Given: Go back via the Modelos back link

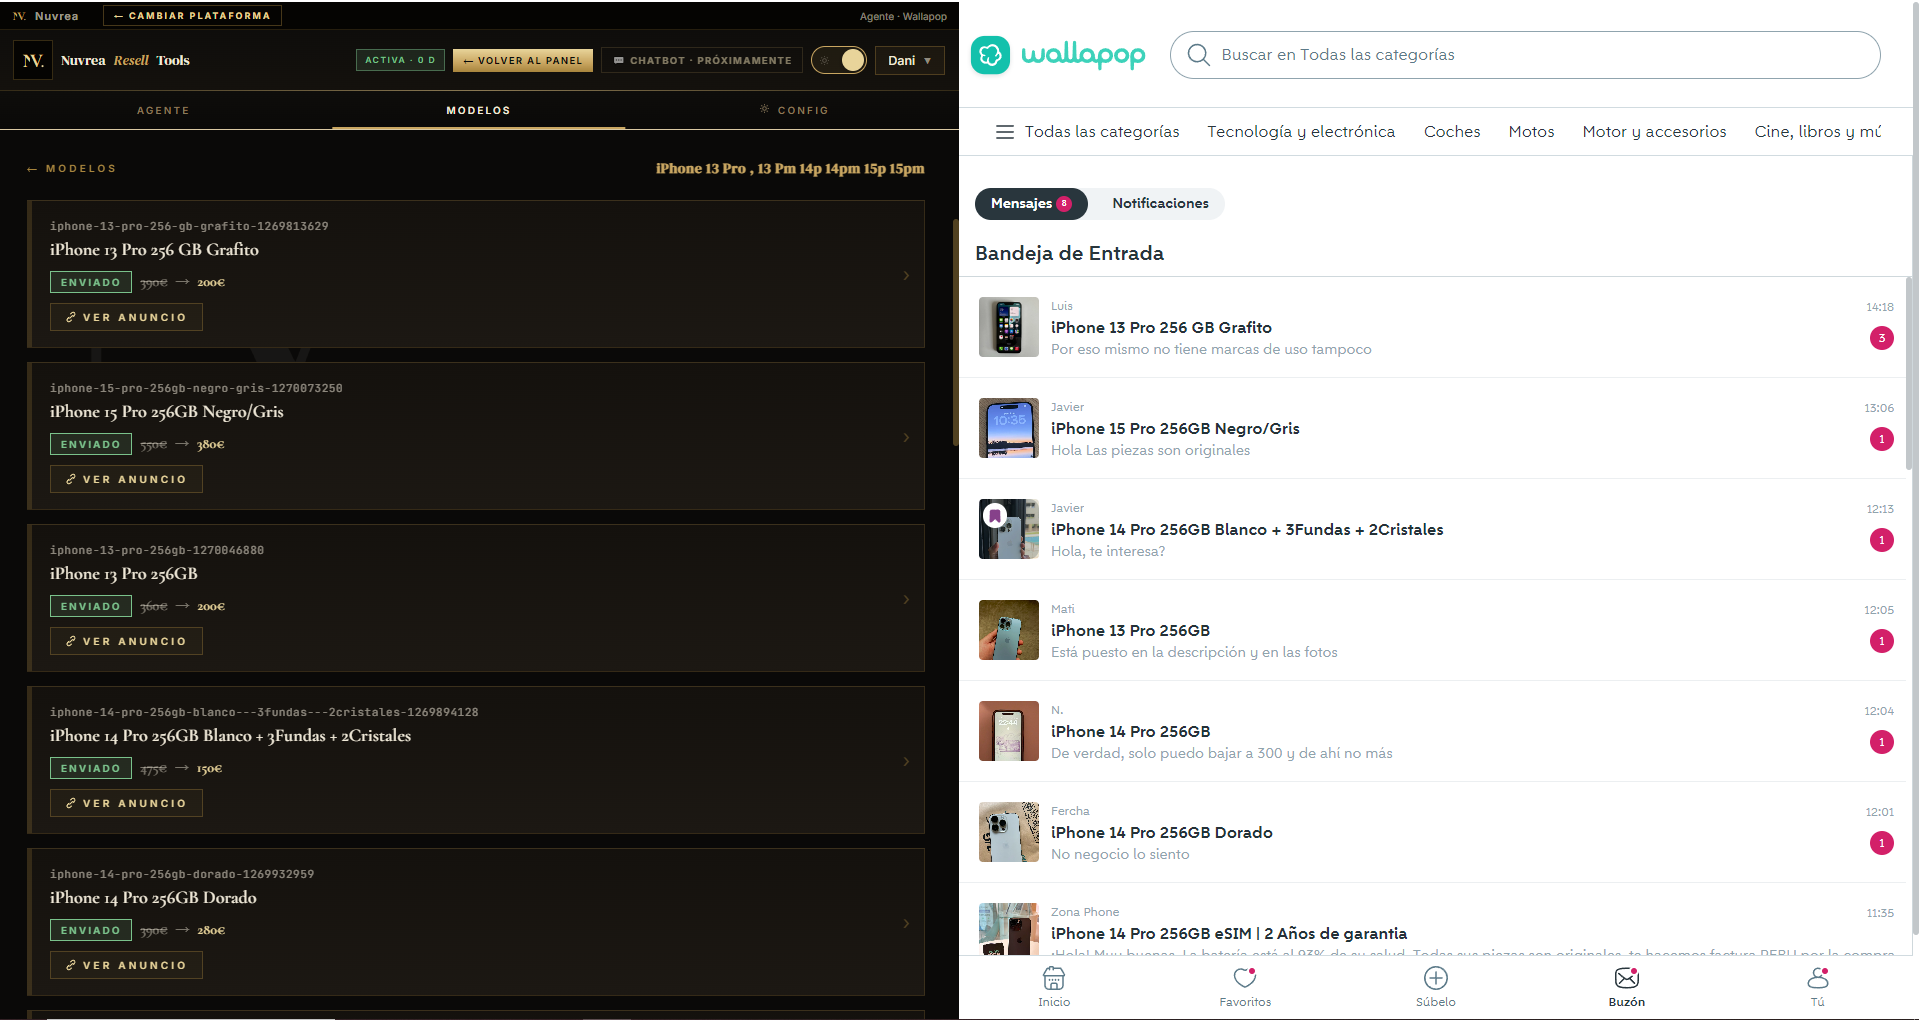Looking at the screenshot, I should point(72,169).
